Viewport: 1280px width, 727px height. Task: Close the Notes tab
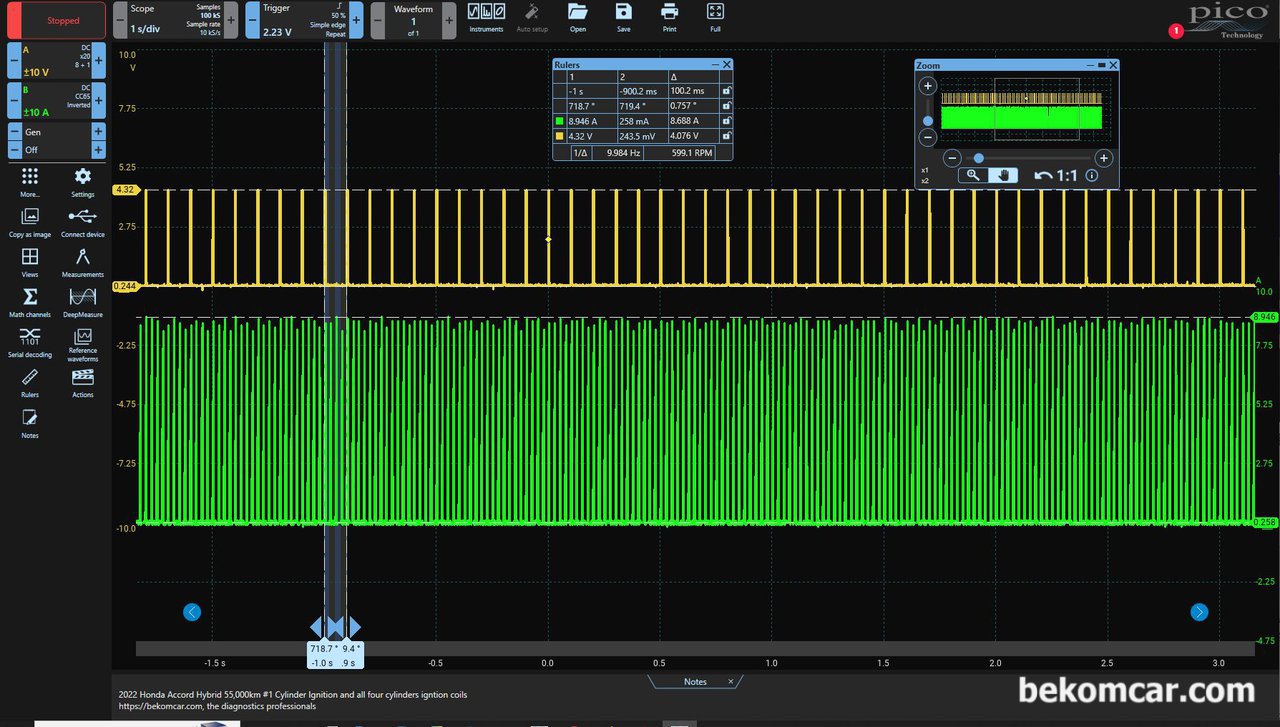[x=730, y=682]
